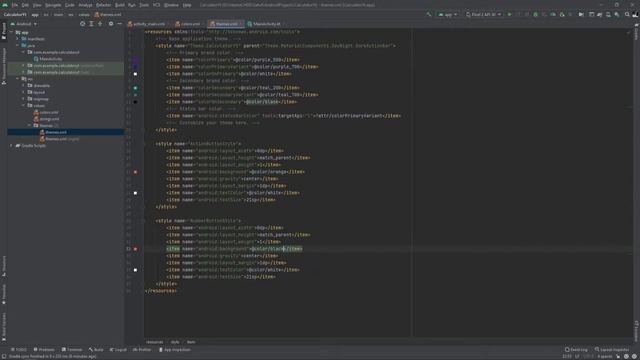Switch to MainActivity.kt editor tab

[x=264, y=24]
